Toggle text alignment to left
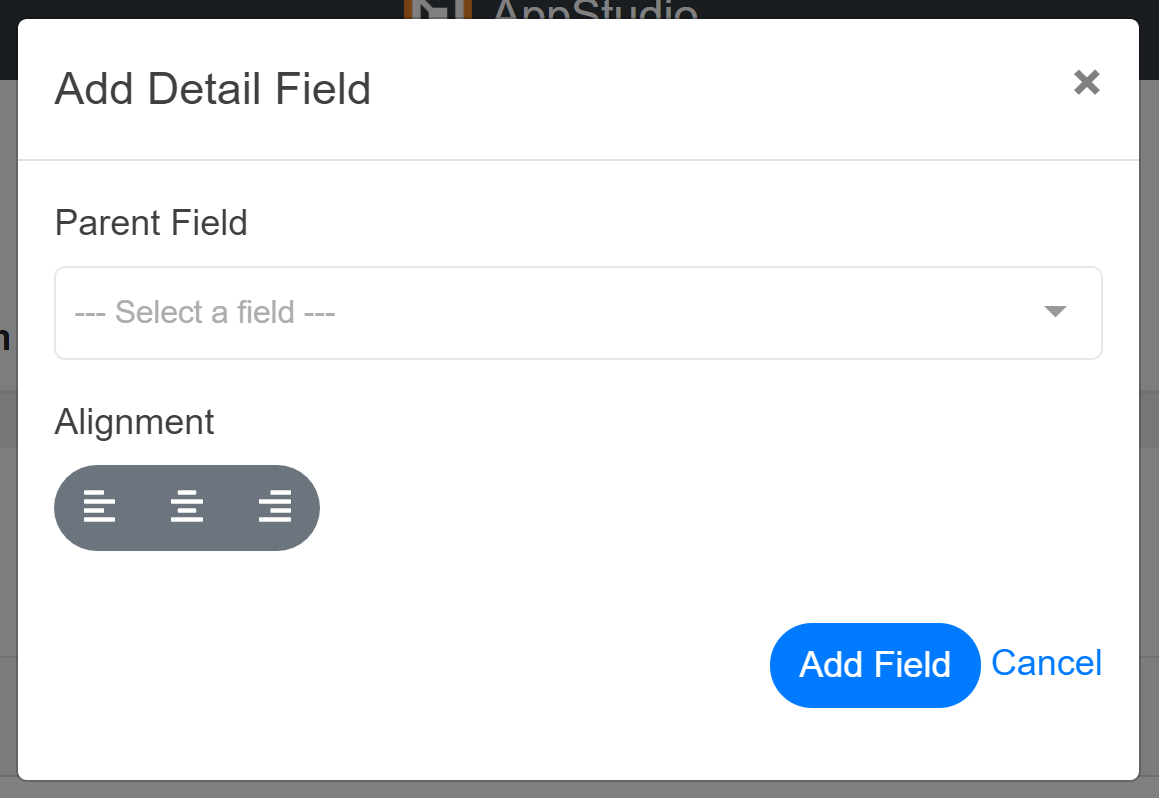The height and width of the screenshot is (798, 1159). point(99,507)
